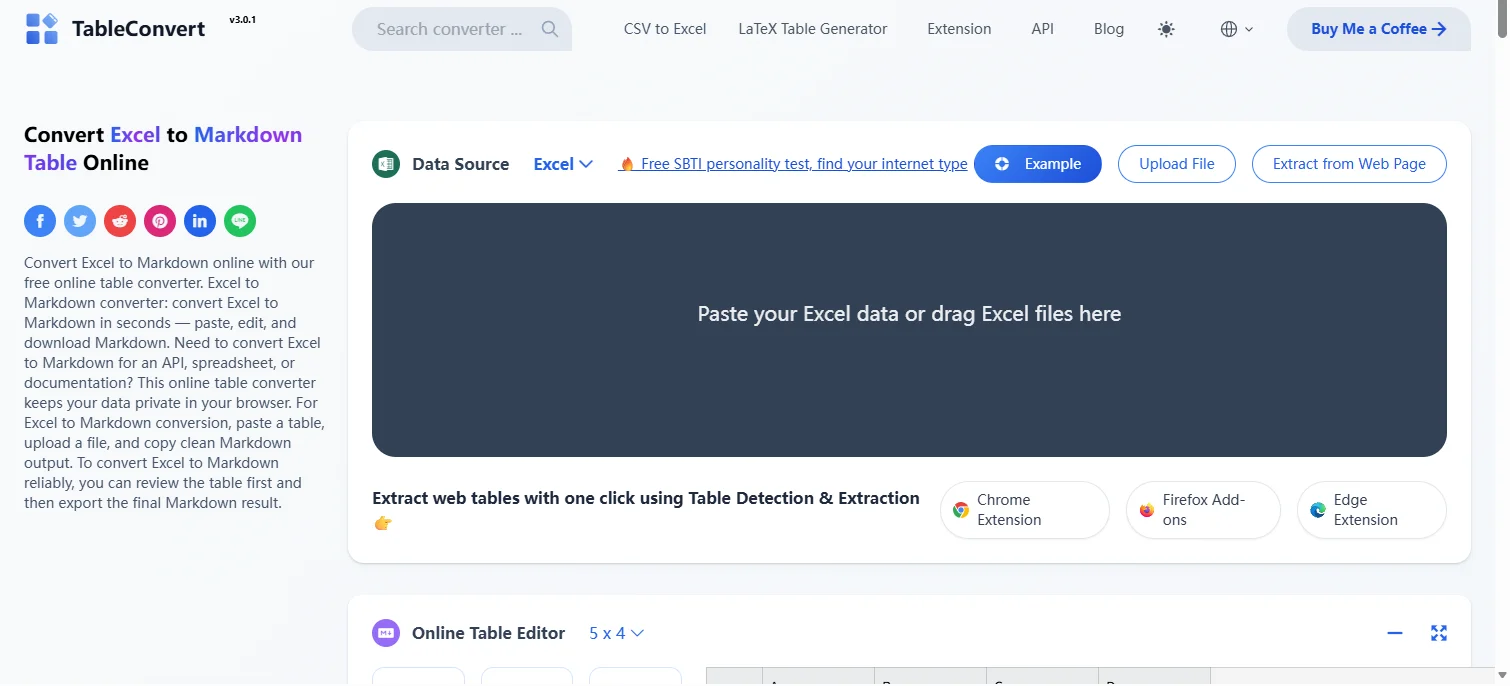
Task: Share the page on Twitter
Action: click(79, 220)
